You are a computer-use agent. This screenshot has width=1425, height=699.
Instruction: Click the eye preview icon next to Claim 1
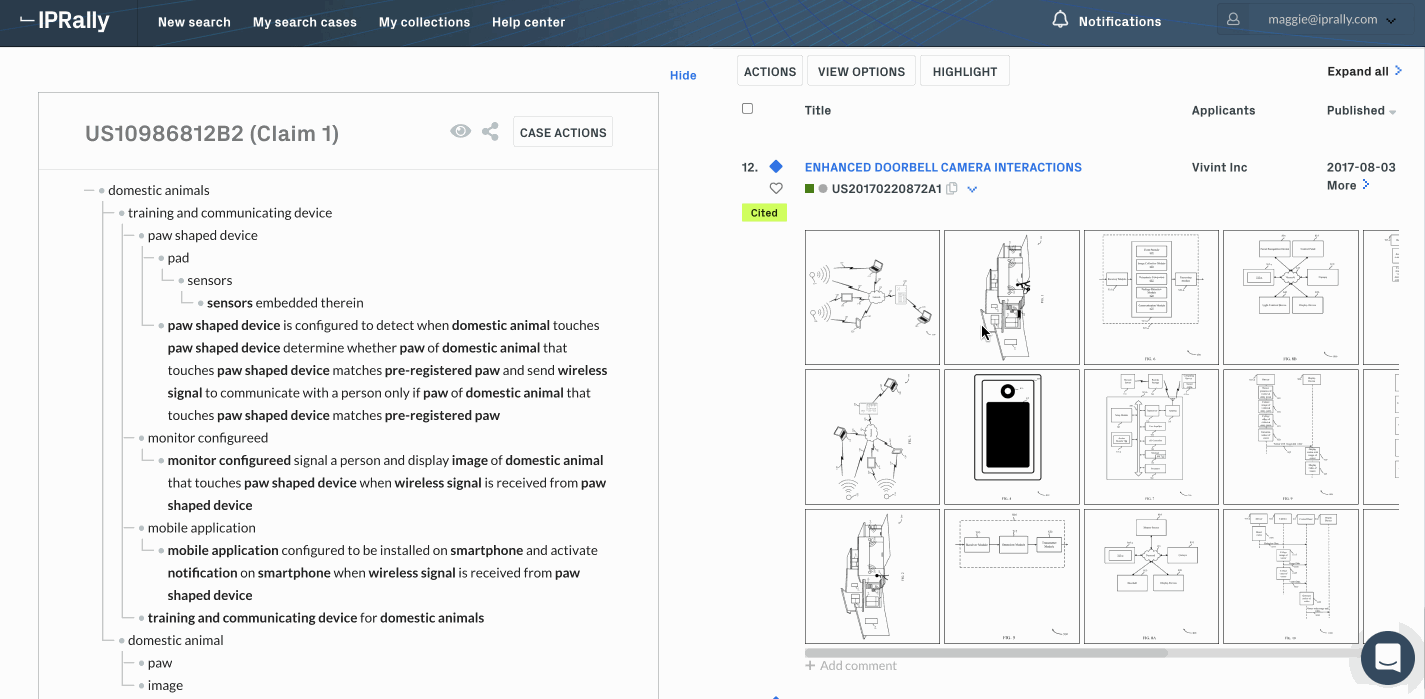(461, 131)
